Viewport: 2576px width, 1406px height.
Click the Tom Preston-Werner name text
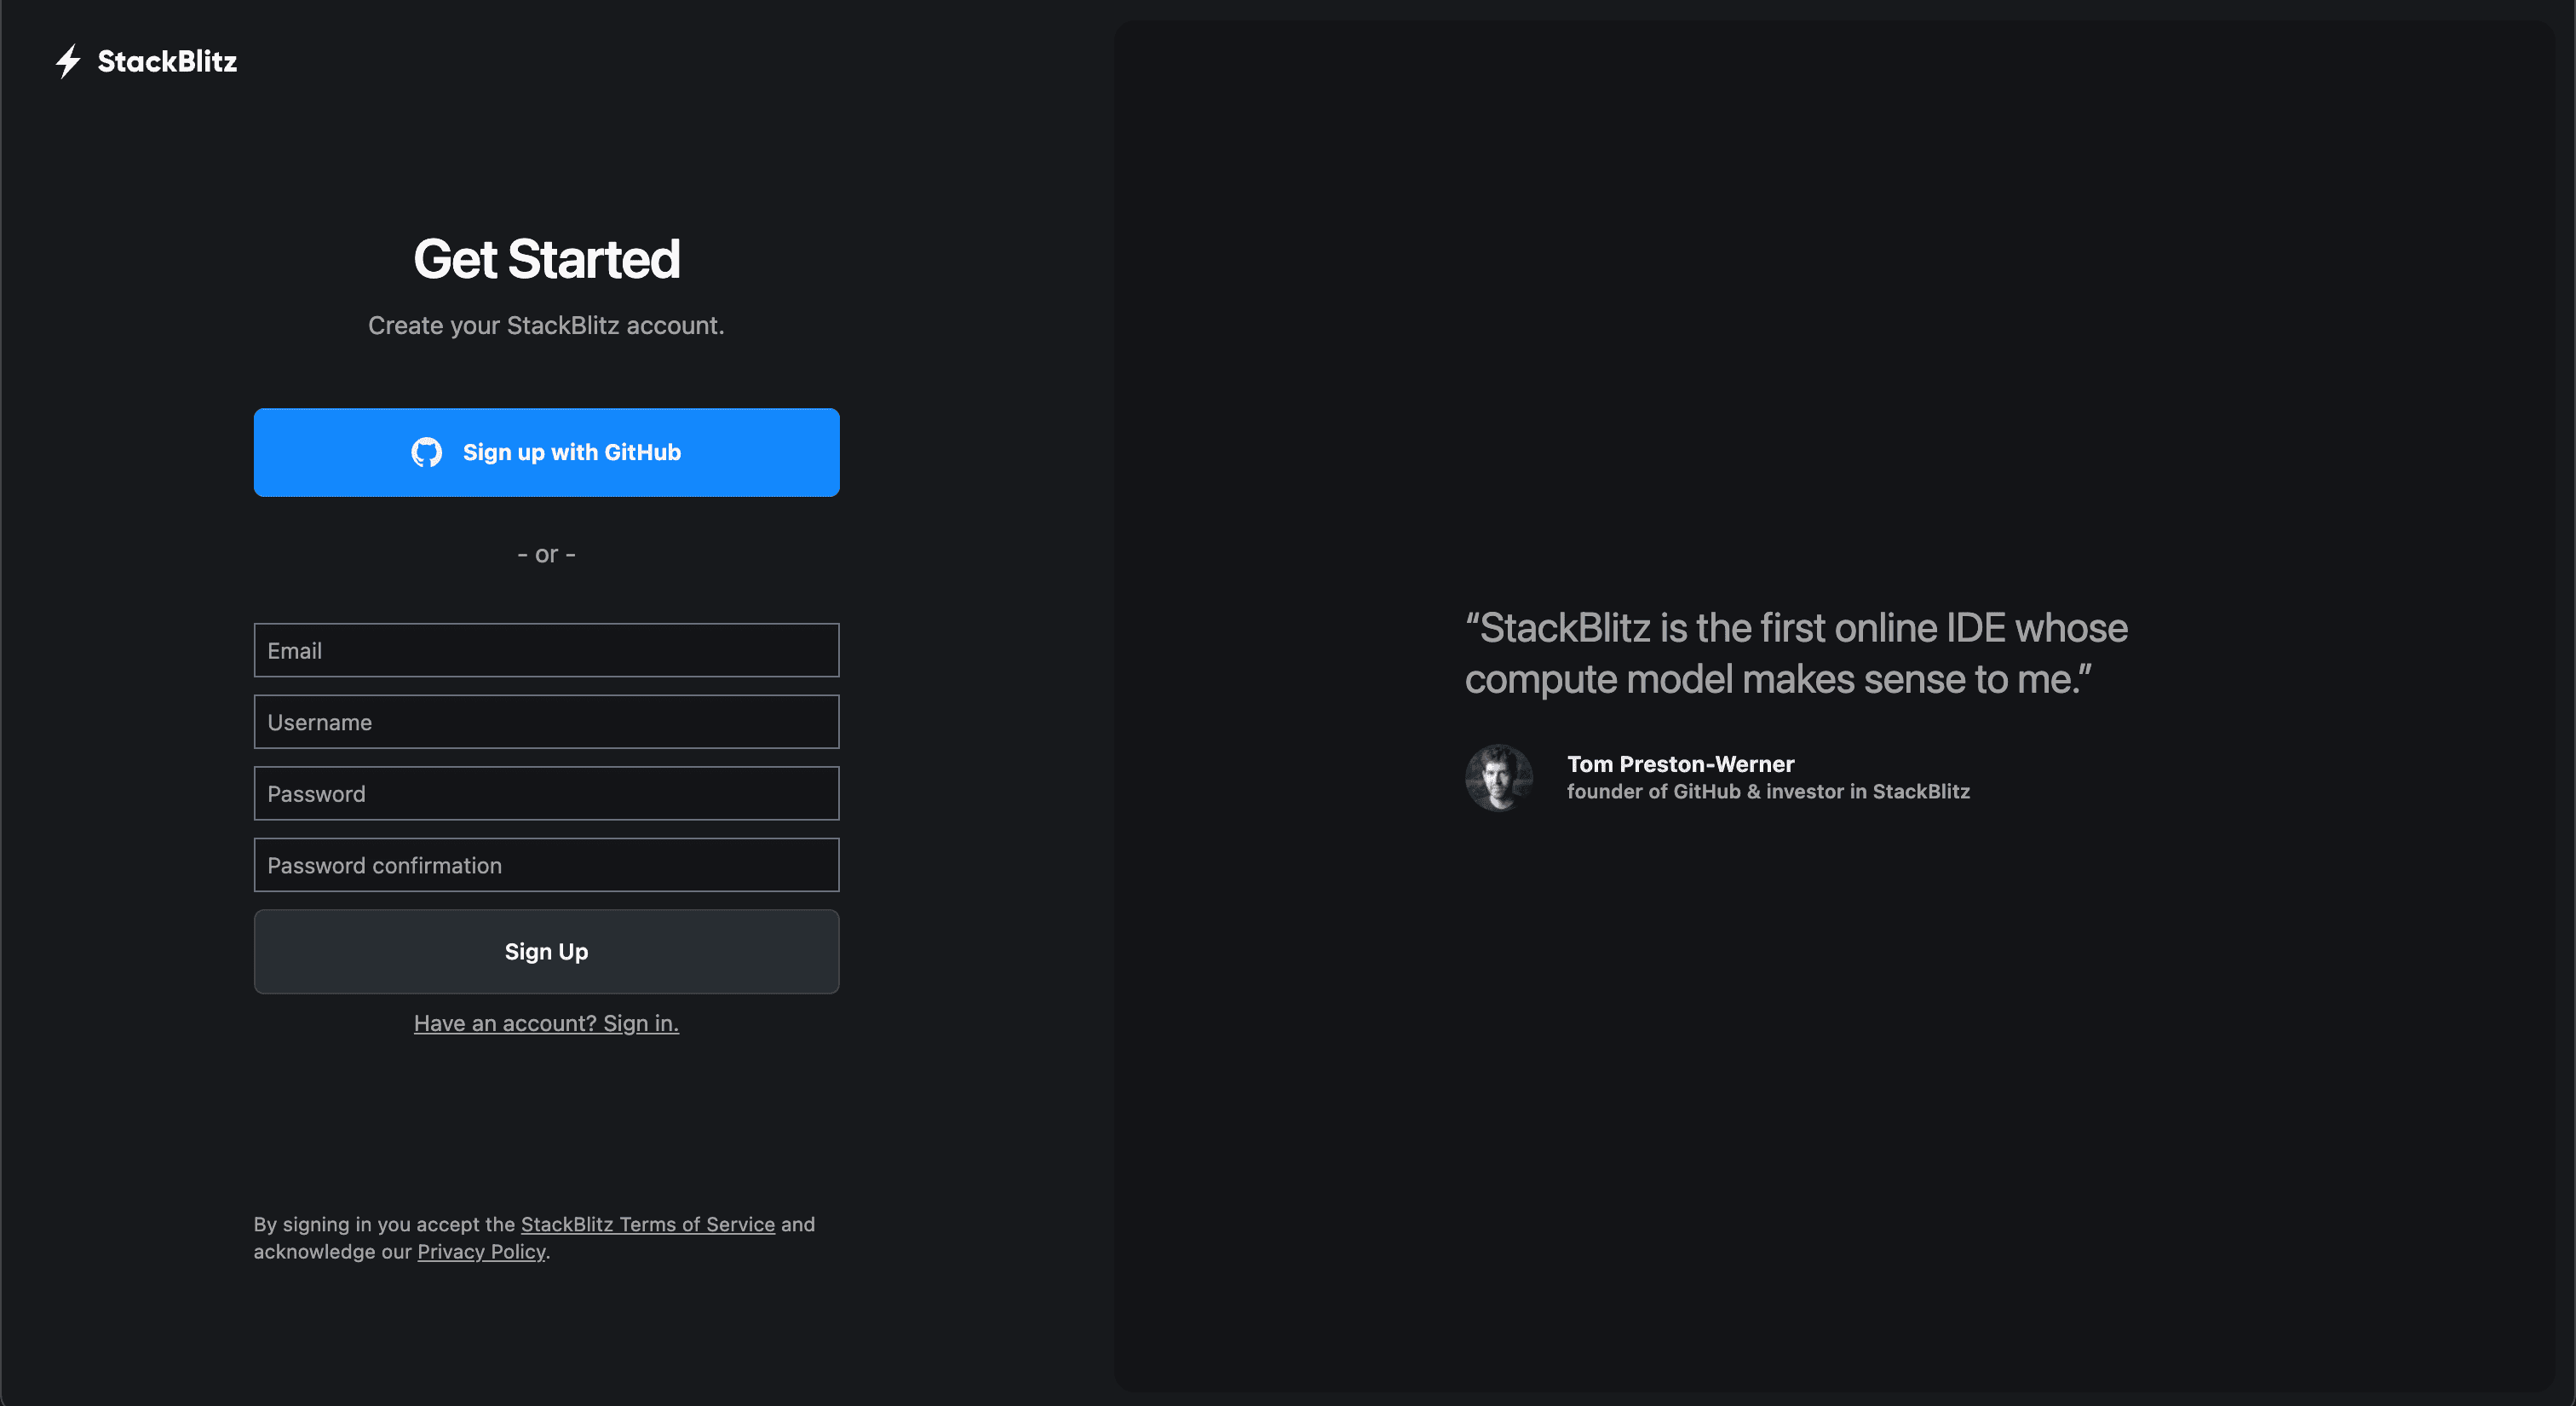[1680, 764]
